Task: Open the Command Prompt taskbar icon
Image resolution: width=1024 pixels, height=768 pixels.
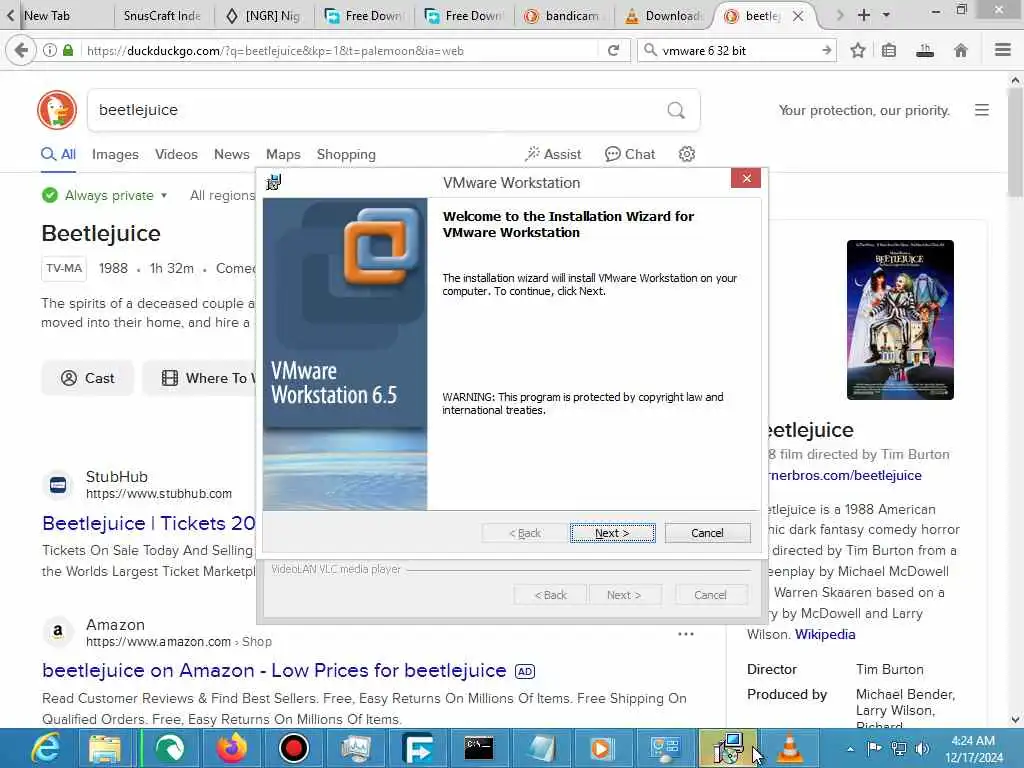Action: pyautogui.click(x=479, y=748)
